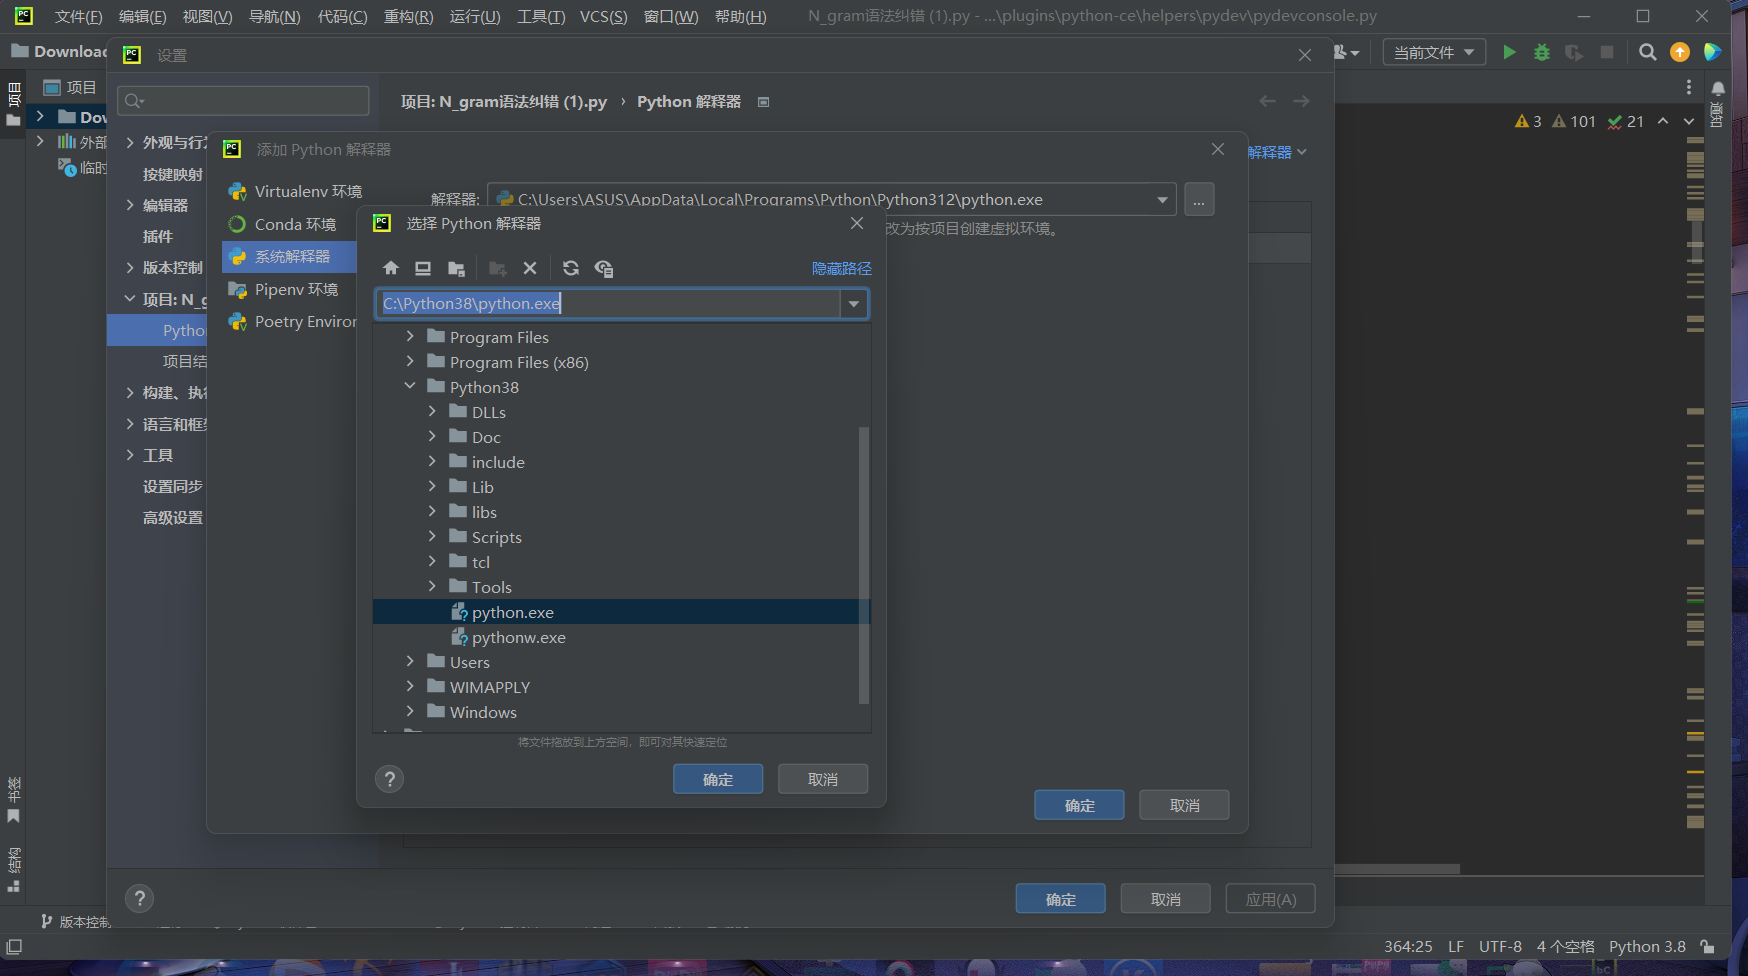Open path history dropdown in file chooser
The width and height of the screenshot is (1748, 976).
coord(854,304)
